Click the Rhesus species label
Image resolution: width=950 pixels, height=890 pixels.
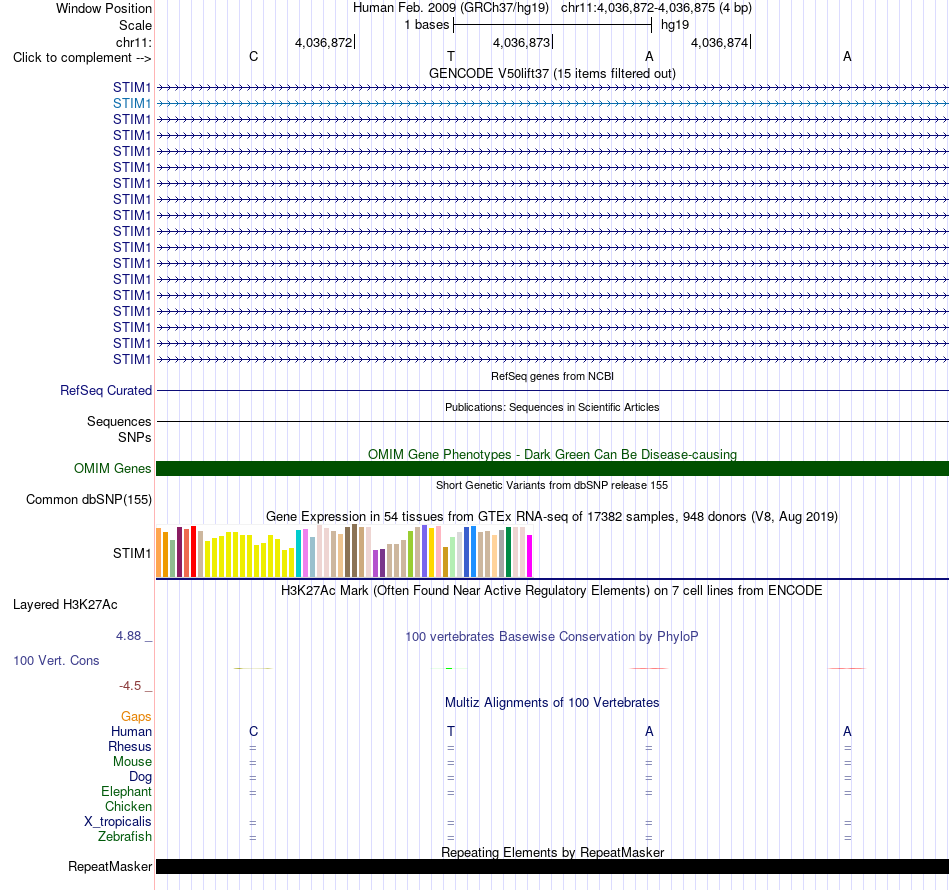pos(130,746)
